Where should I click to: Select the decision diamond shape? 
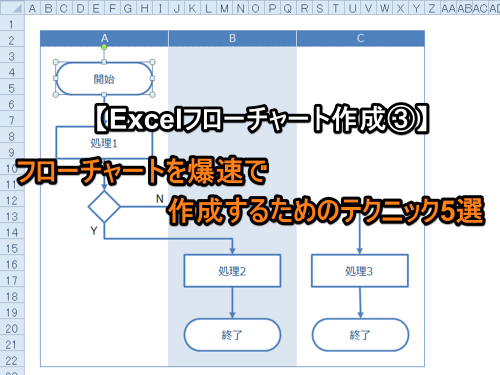coord(104,207)
